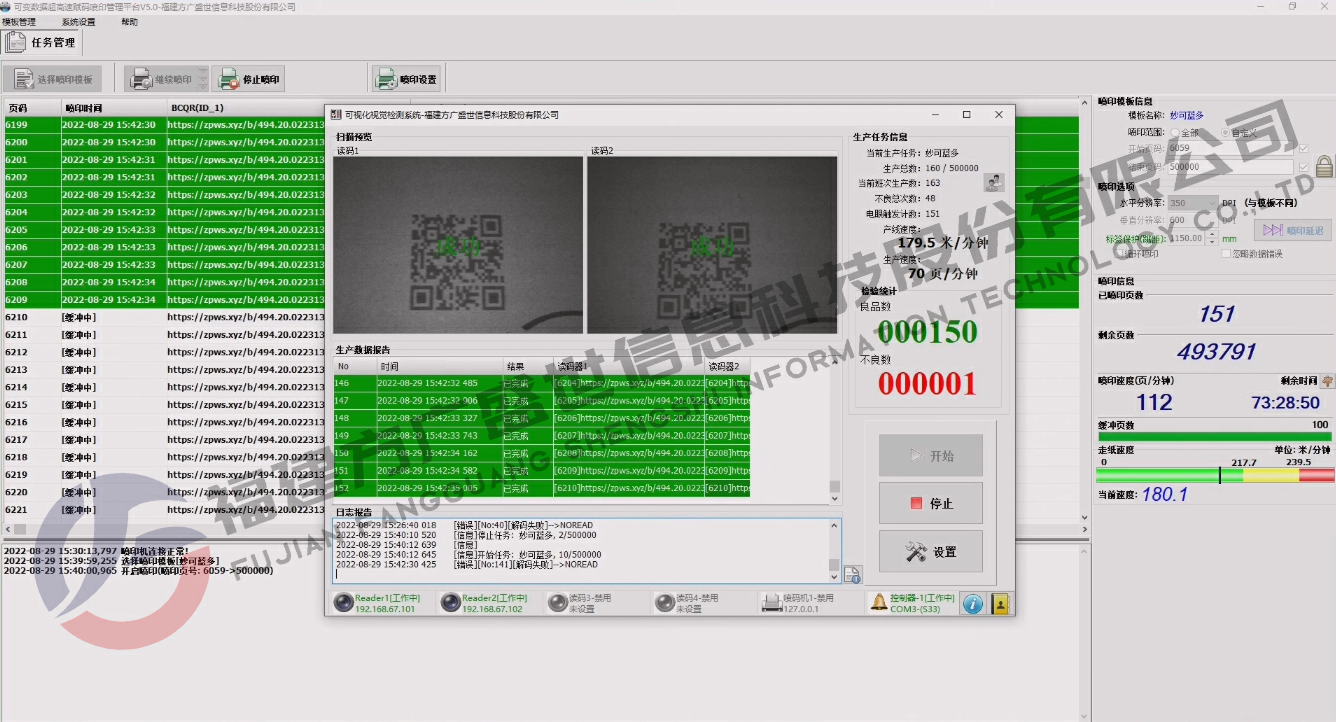Click the 设置 settings button with tools icon

930,552
